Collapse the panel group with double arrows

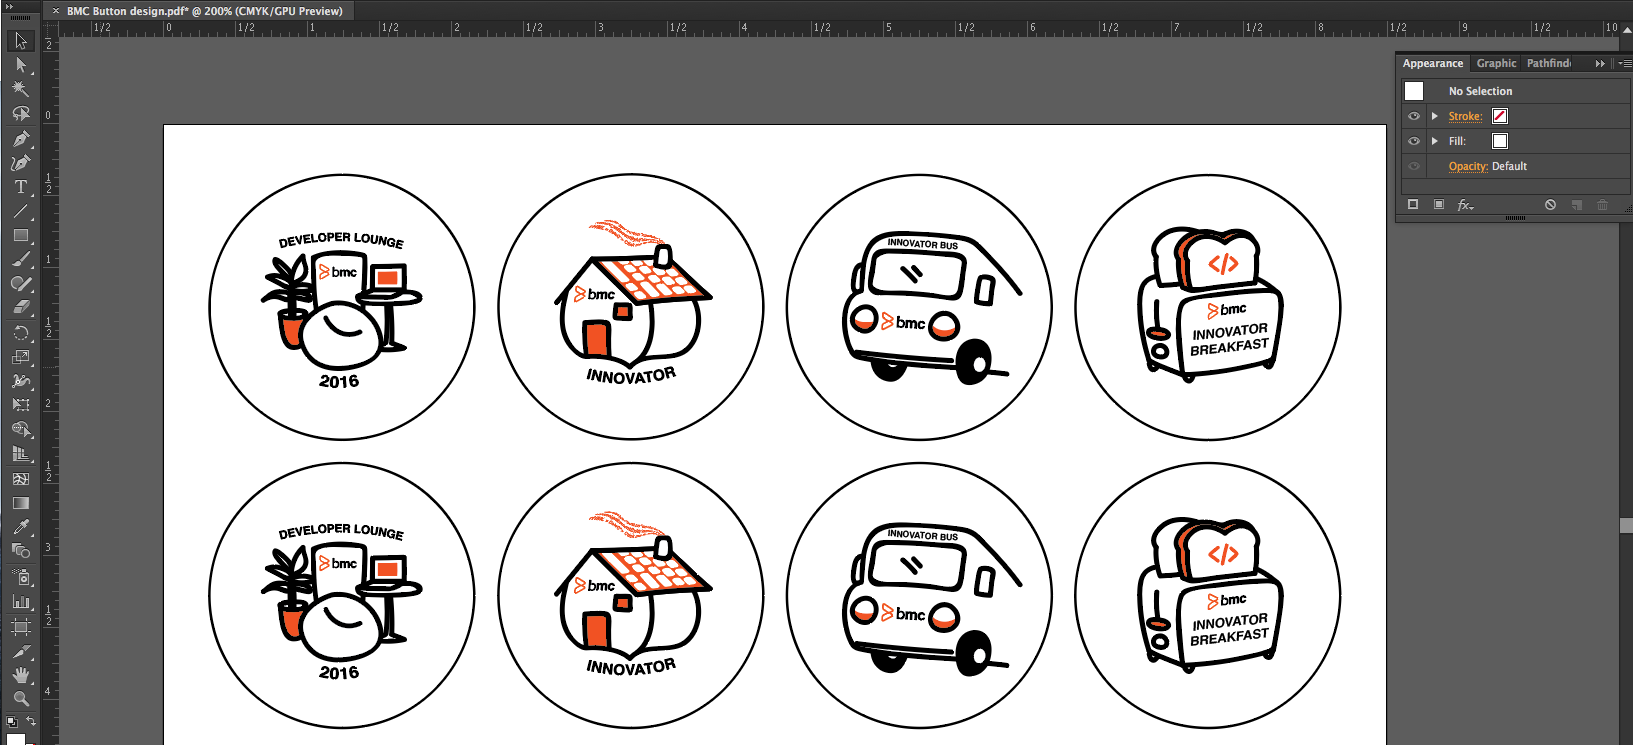coord(1600,63)
